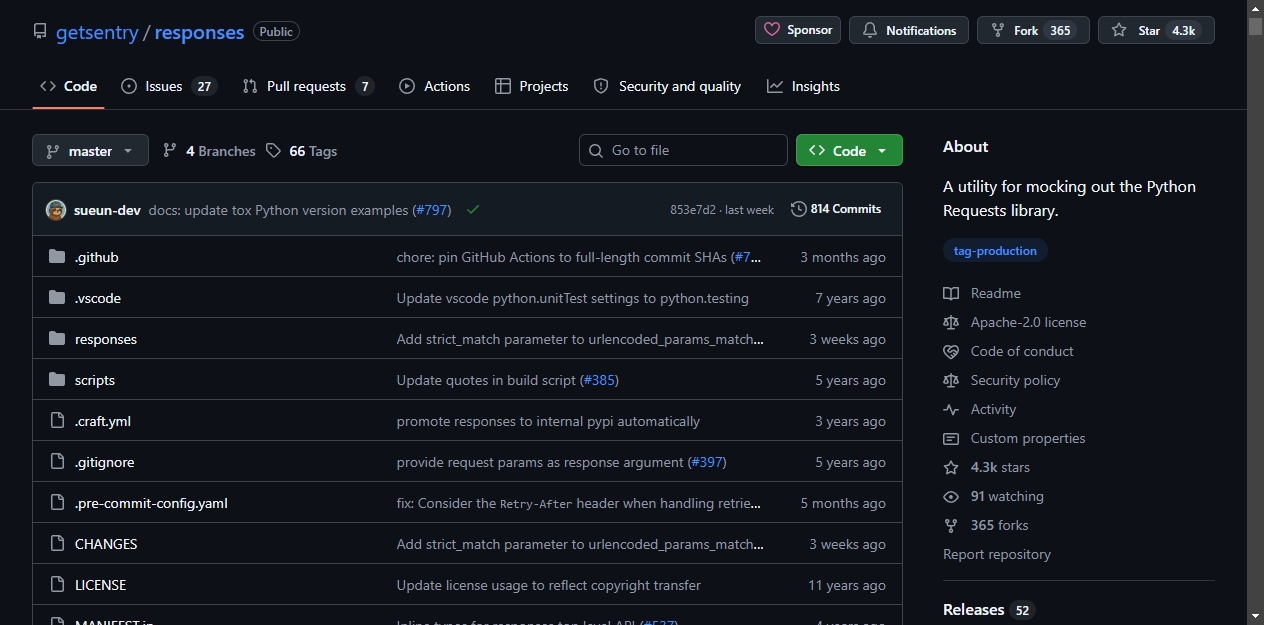Open the #385 pull request link
The width and height of the screenshot is (1264, 625).
point(598,380)
